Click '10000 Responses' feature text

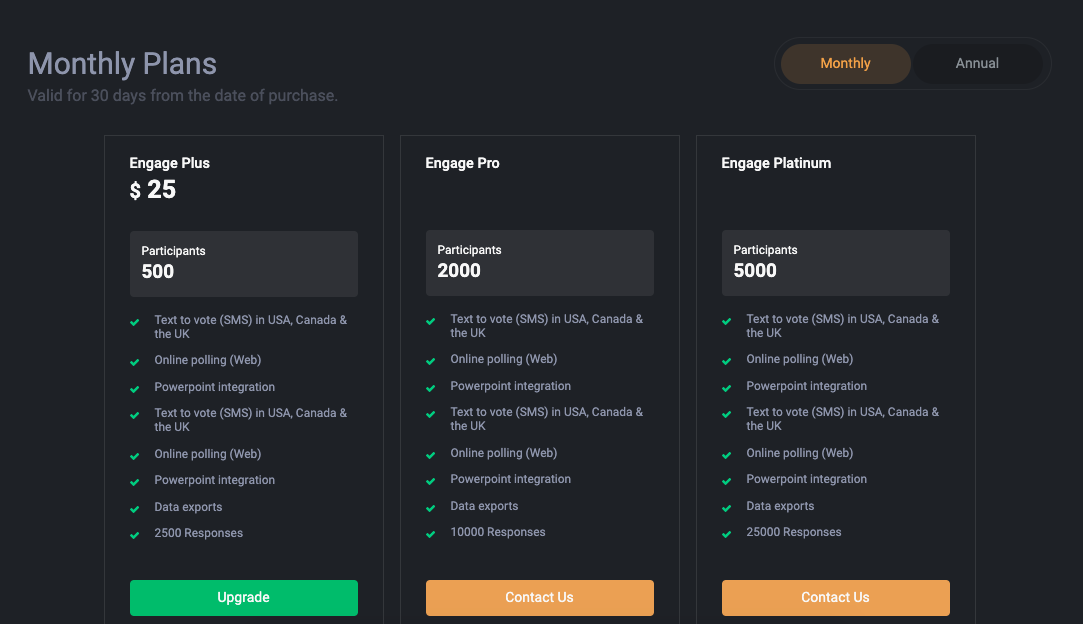pyautogui.click(x=498, y=532)
